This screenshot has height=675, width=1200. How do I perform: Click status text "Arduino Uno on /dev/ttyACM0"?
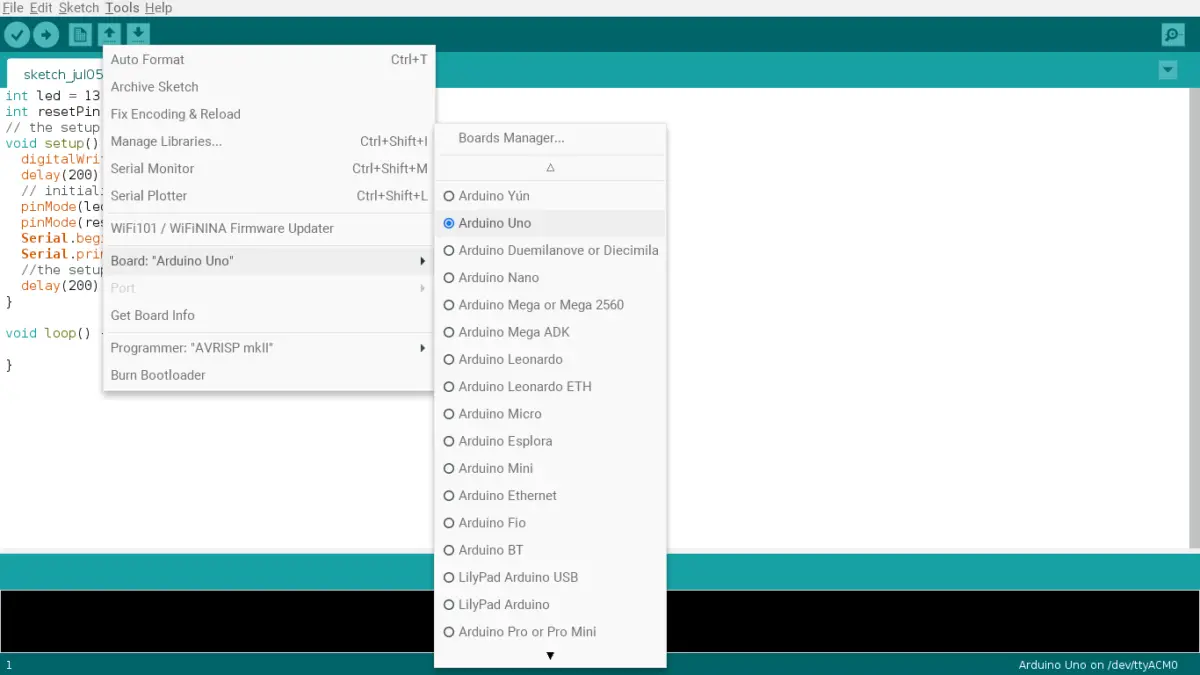pyautogui.click(x=1098, y=665)
